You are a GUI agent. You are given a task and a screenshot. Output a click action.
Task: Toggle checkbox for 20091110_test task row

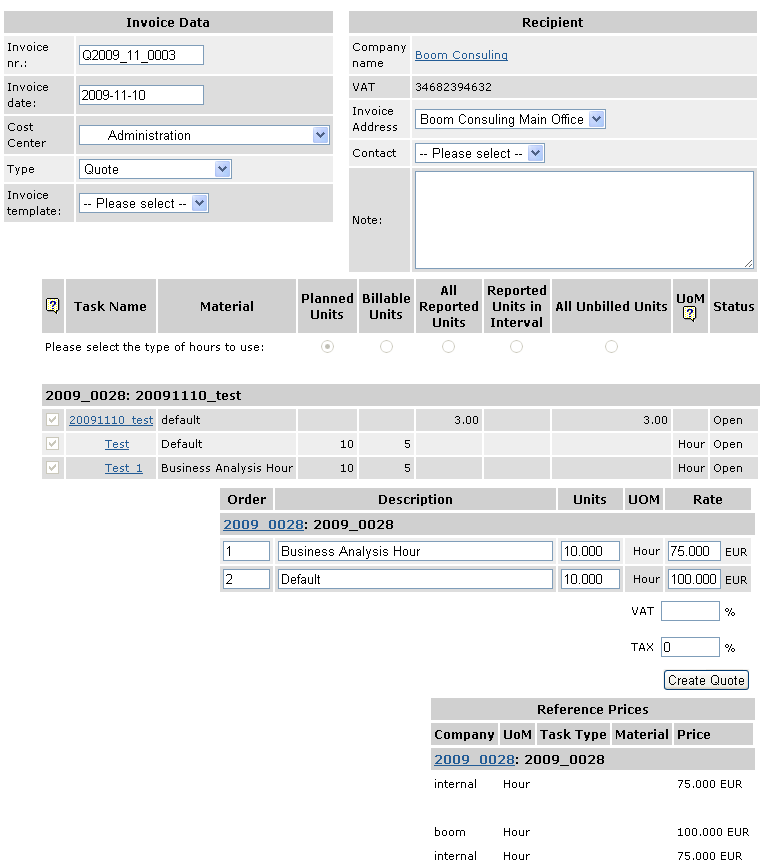click(x=52, y=420)
